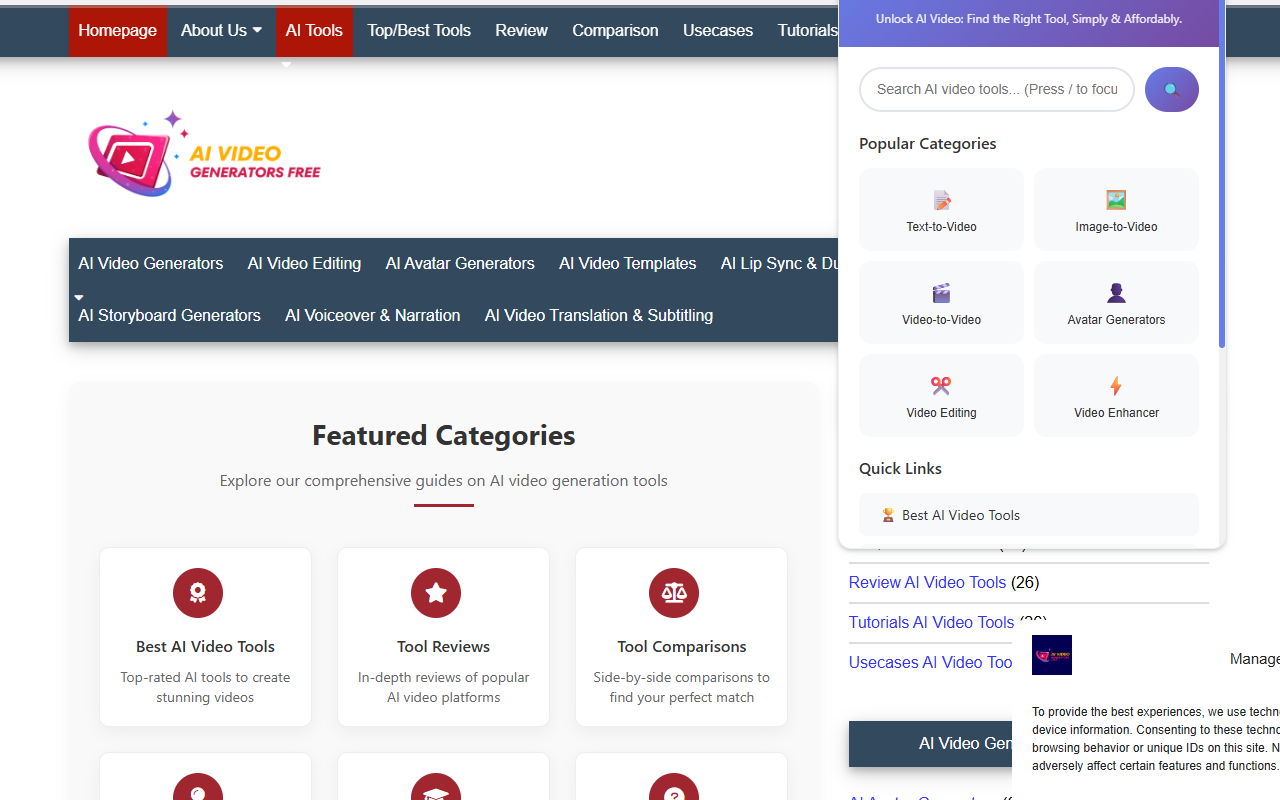Open the Comparison navigation item

pyautogui.click(x=615, y=30)
